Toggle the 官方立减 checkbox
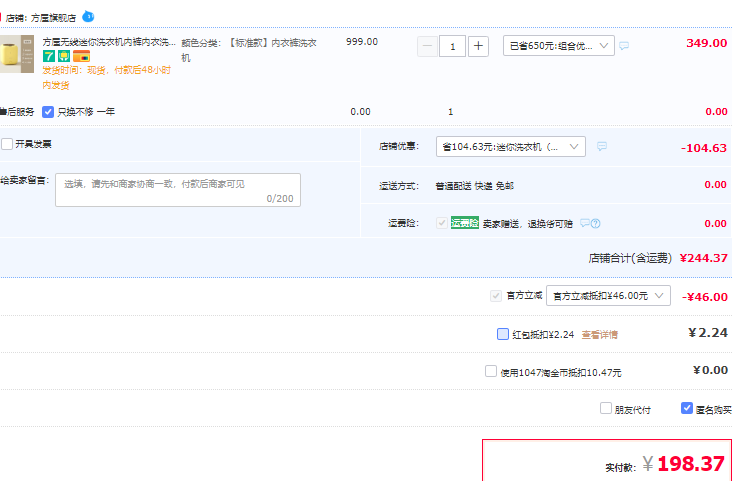The height and width of the screenshot is (481, 735). [x=495, y=296]
